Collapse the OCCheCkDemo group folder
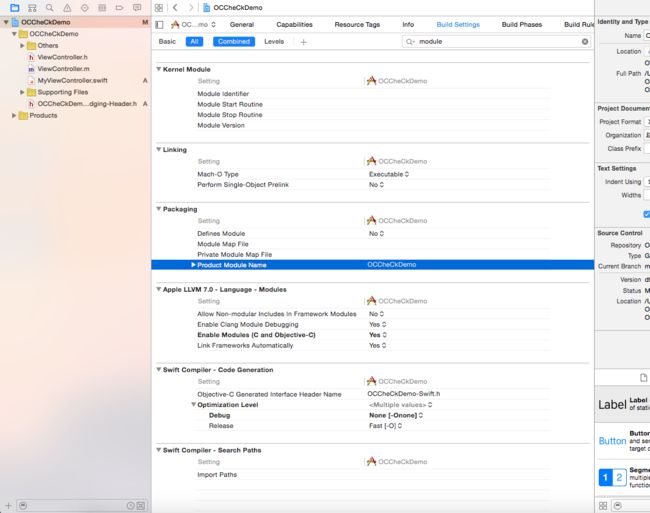Viewport: 650px width, 513px height. [x=14, y=34]
